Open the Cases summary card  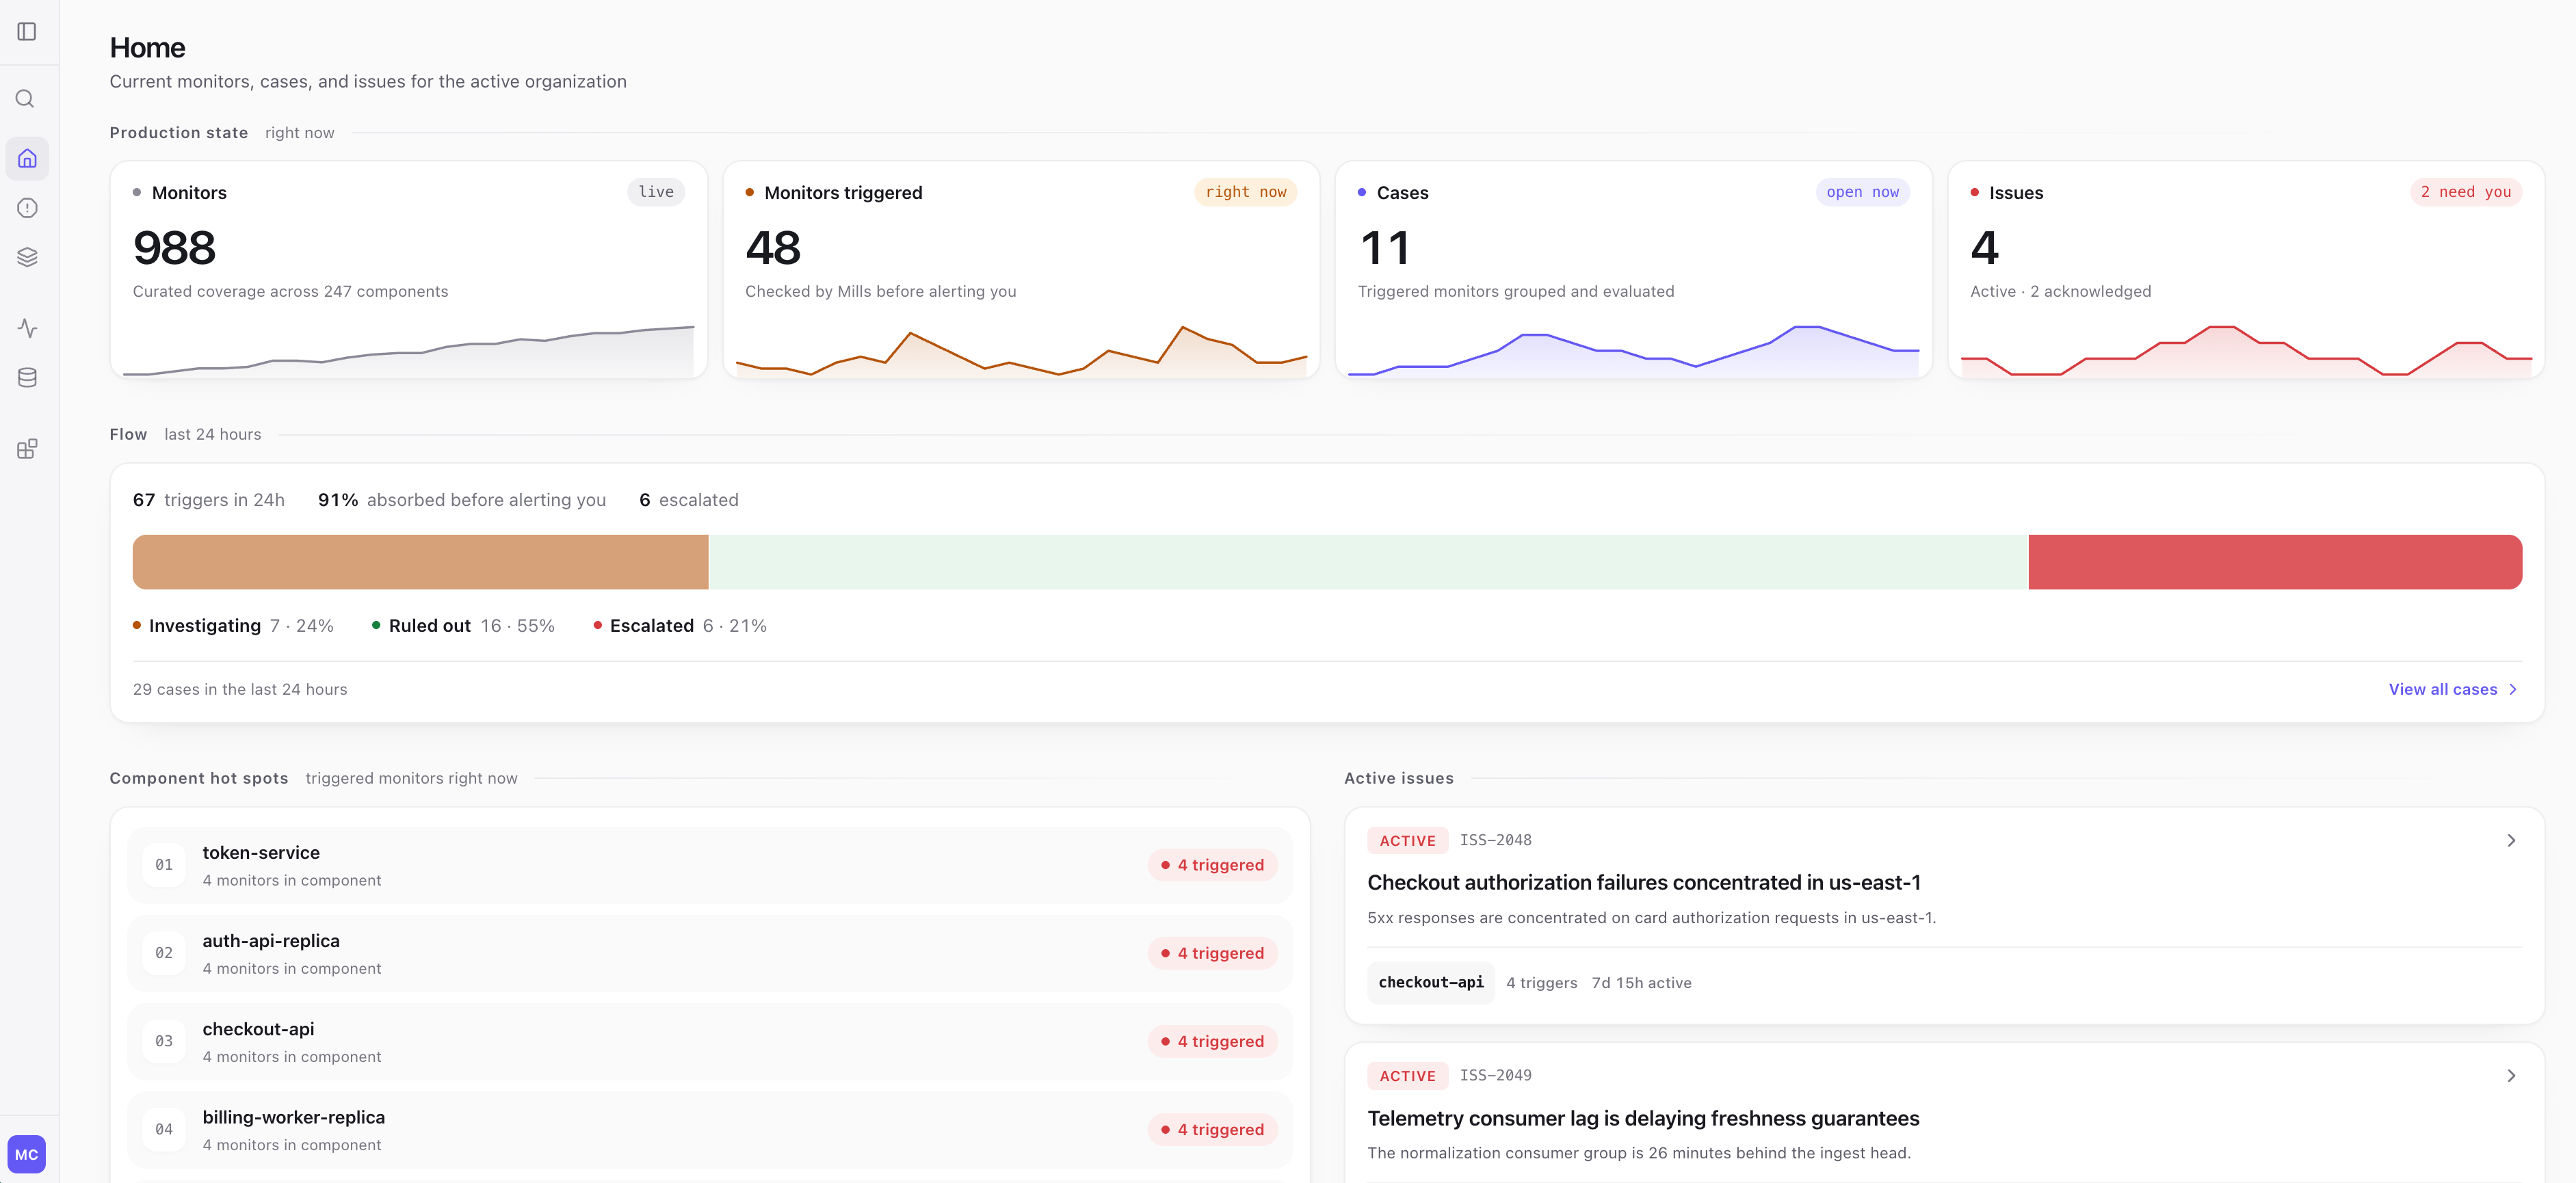click(x=1633, y=270)
